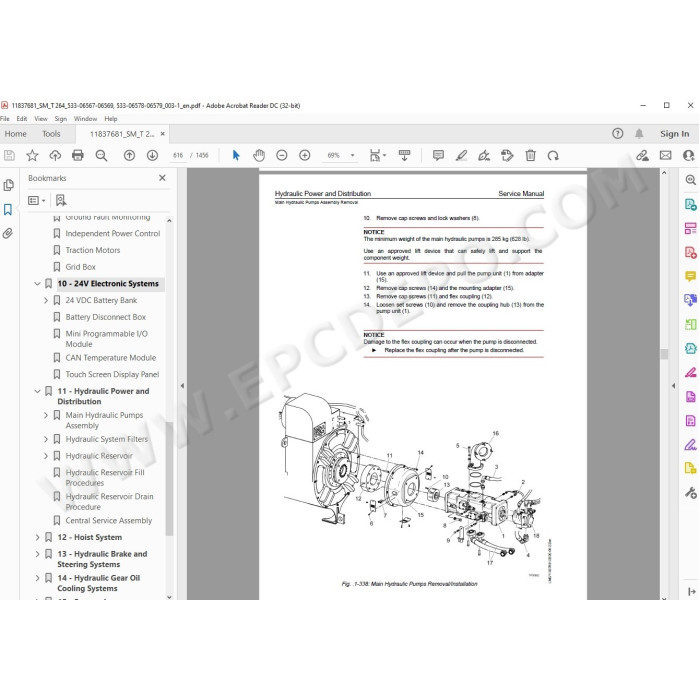The height and width of the screenshot is (700, 700).
Task: Click the Delete trash icon
Action: pos(530,155)
